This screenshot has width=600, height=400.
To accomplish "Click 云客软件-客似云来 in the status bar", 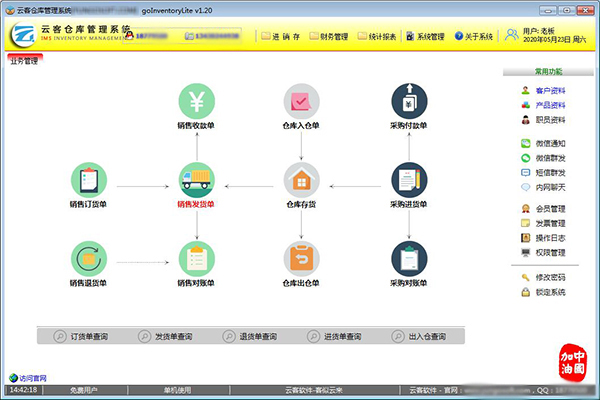I will [314, 390].
